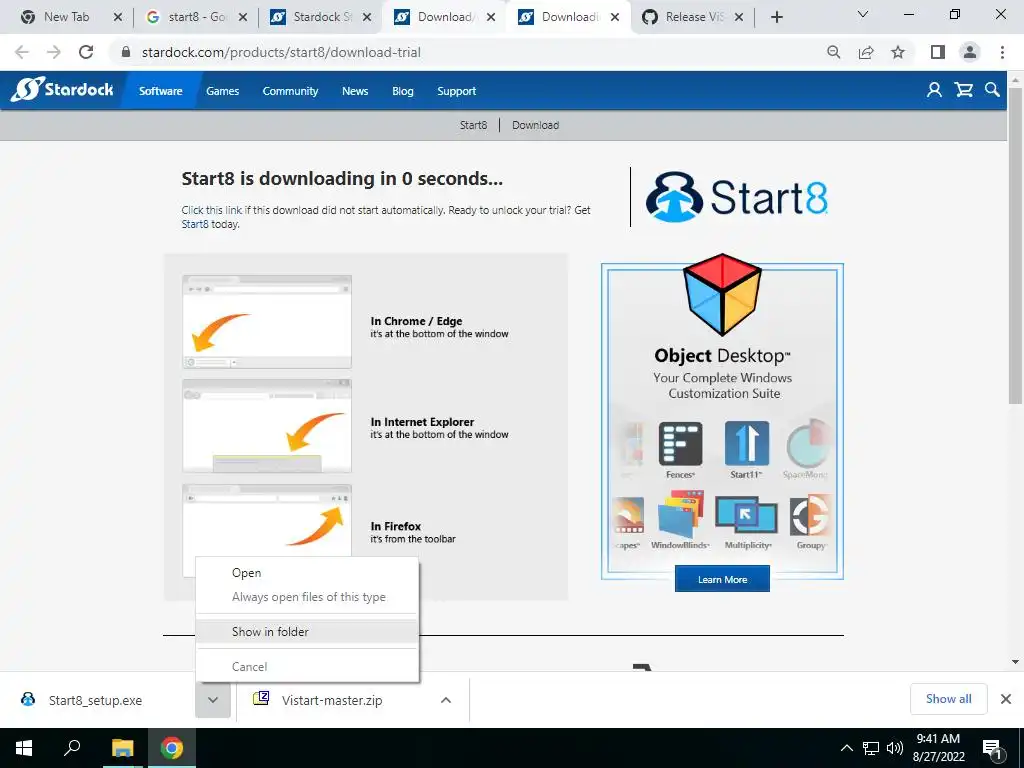Show hidden tray icons chevron

click(846, 748)
